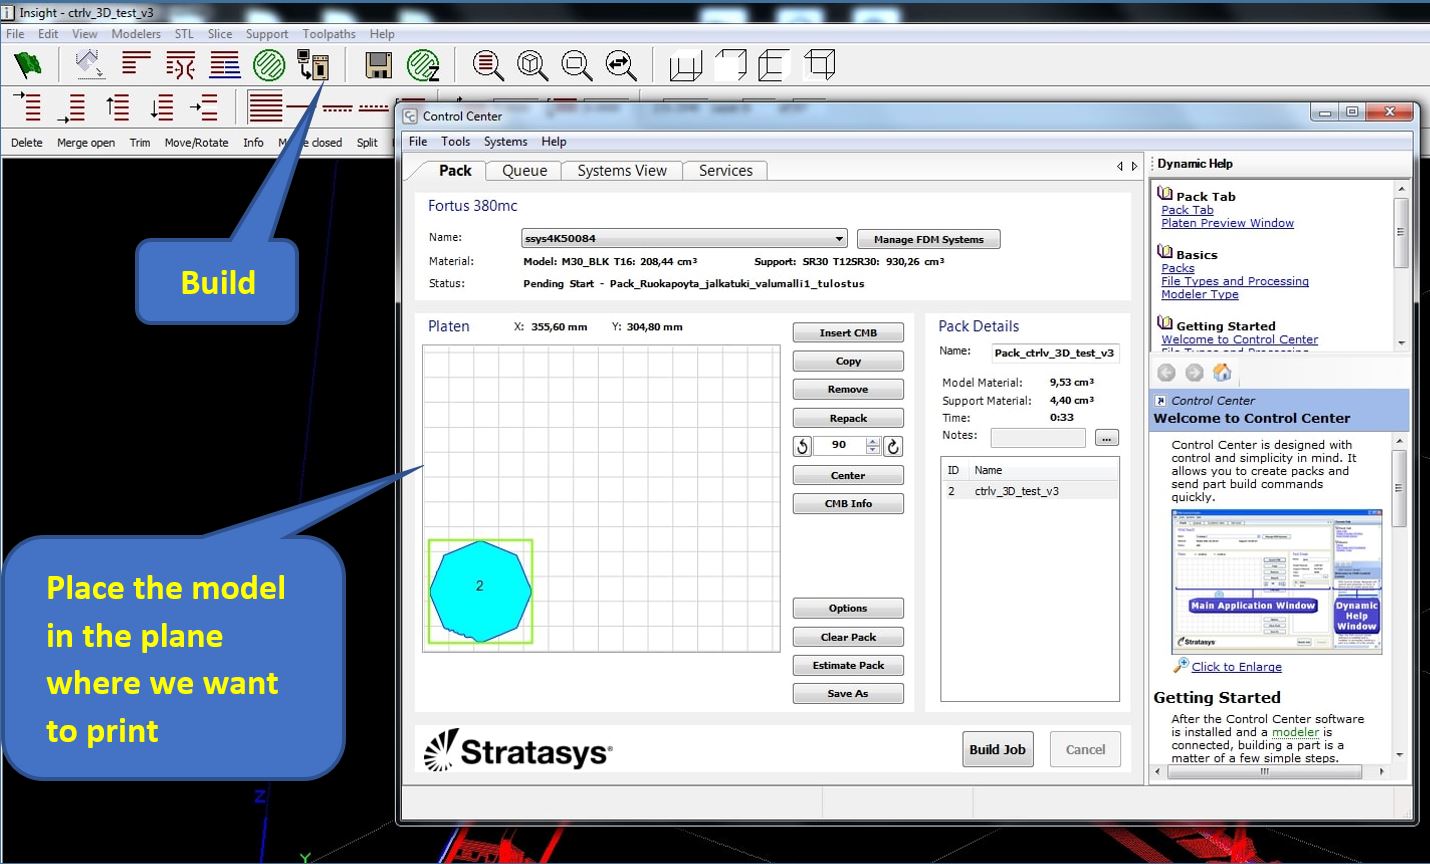1430x864 pixels.
Task: Click the Dynamic Help back arrow icon
Action: click(x=1166, y=373)
